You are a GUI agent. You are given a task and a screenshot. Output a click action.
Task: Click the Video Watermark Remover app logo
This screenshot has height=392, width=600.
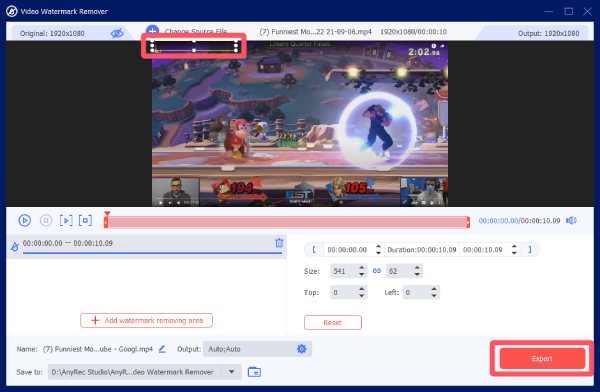click(12, 11)
